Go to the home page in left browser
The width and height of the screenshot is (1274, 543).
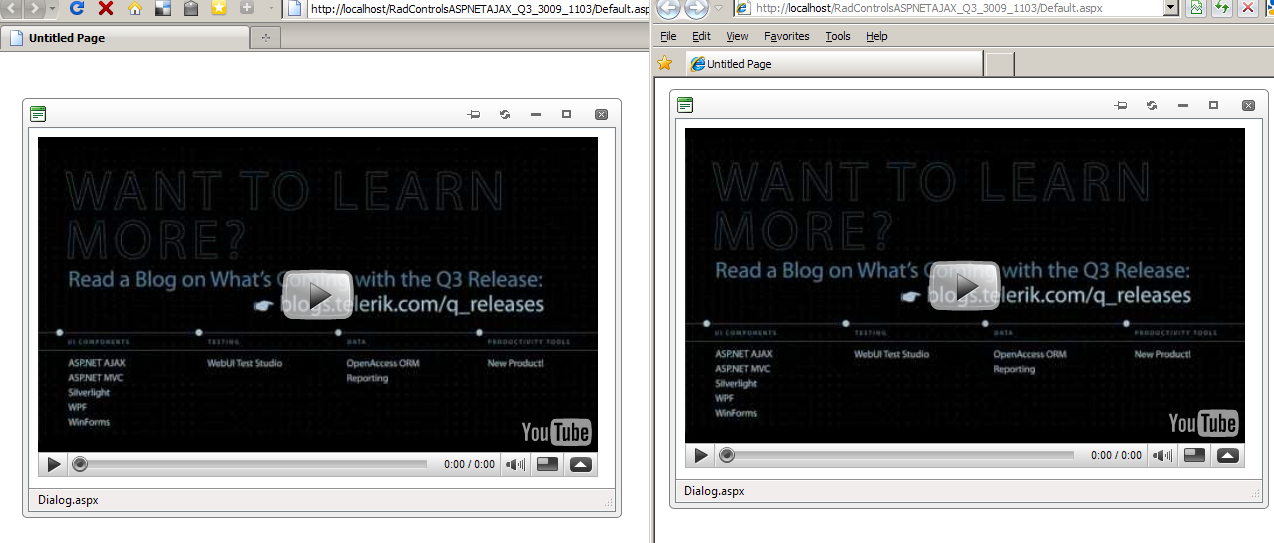[135, 8]
